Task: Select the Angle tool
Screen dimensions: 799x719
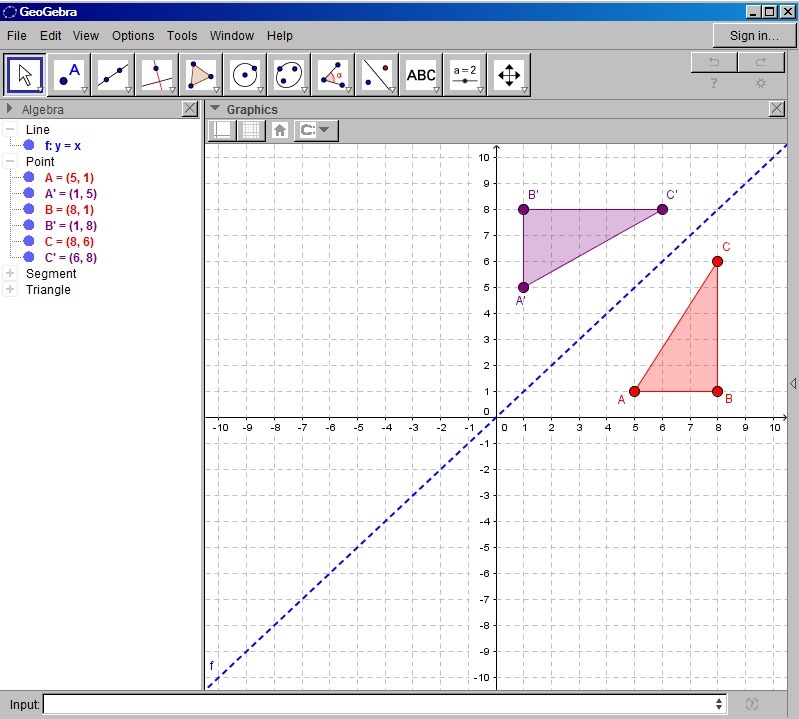Action: [x=333, y=75]
